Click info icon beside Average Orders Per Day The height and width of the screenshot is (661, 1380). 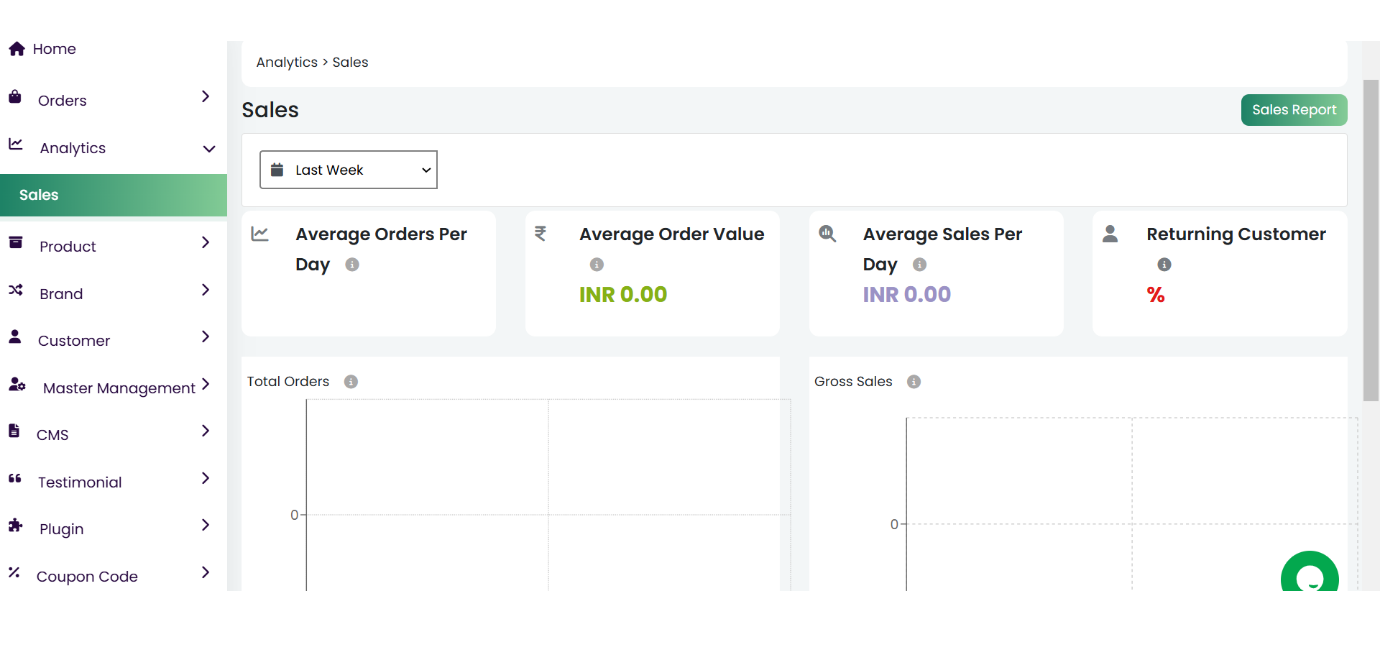coord(352,265)
